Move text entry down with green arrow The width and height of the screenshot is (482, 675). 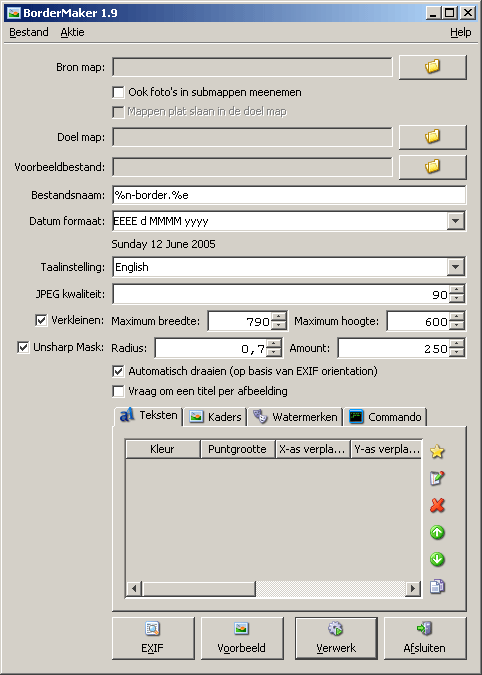point(437,560)
